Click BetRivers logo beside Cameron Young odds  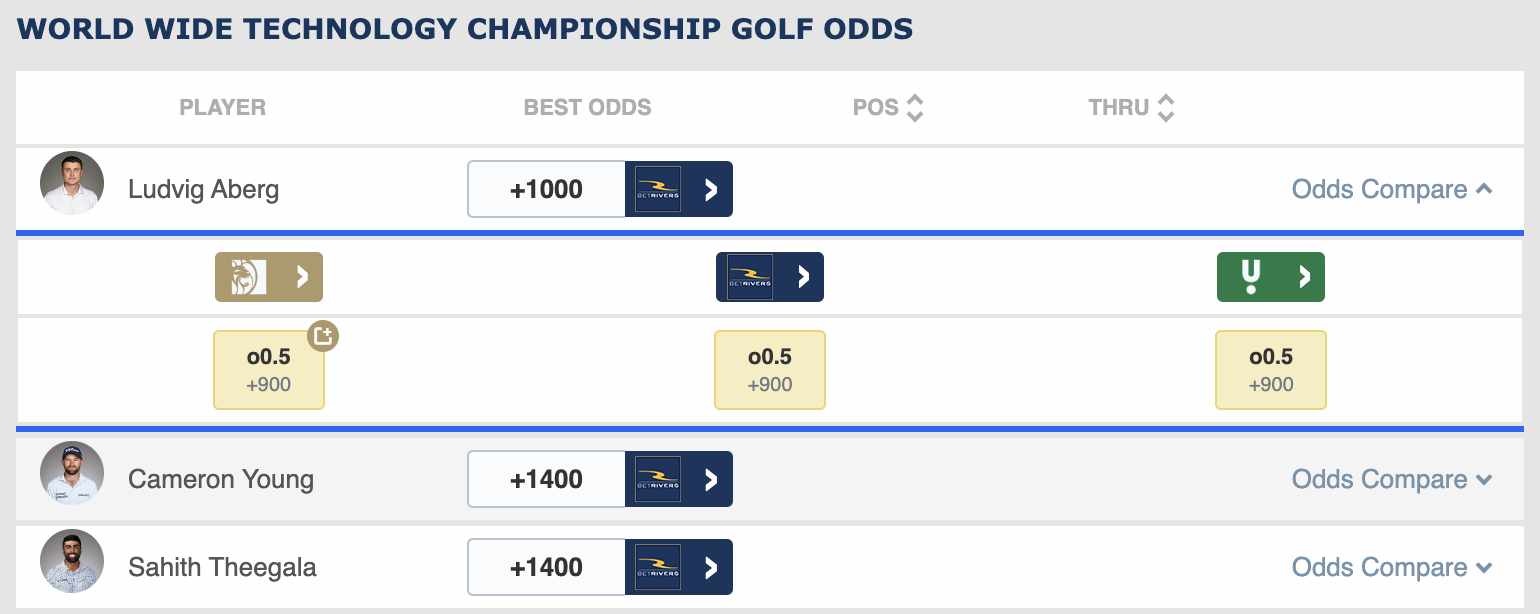pos(658,479)
